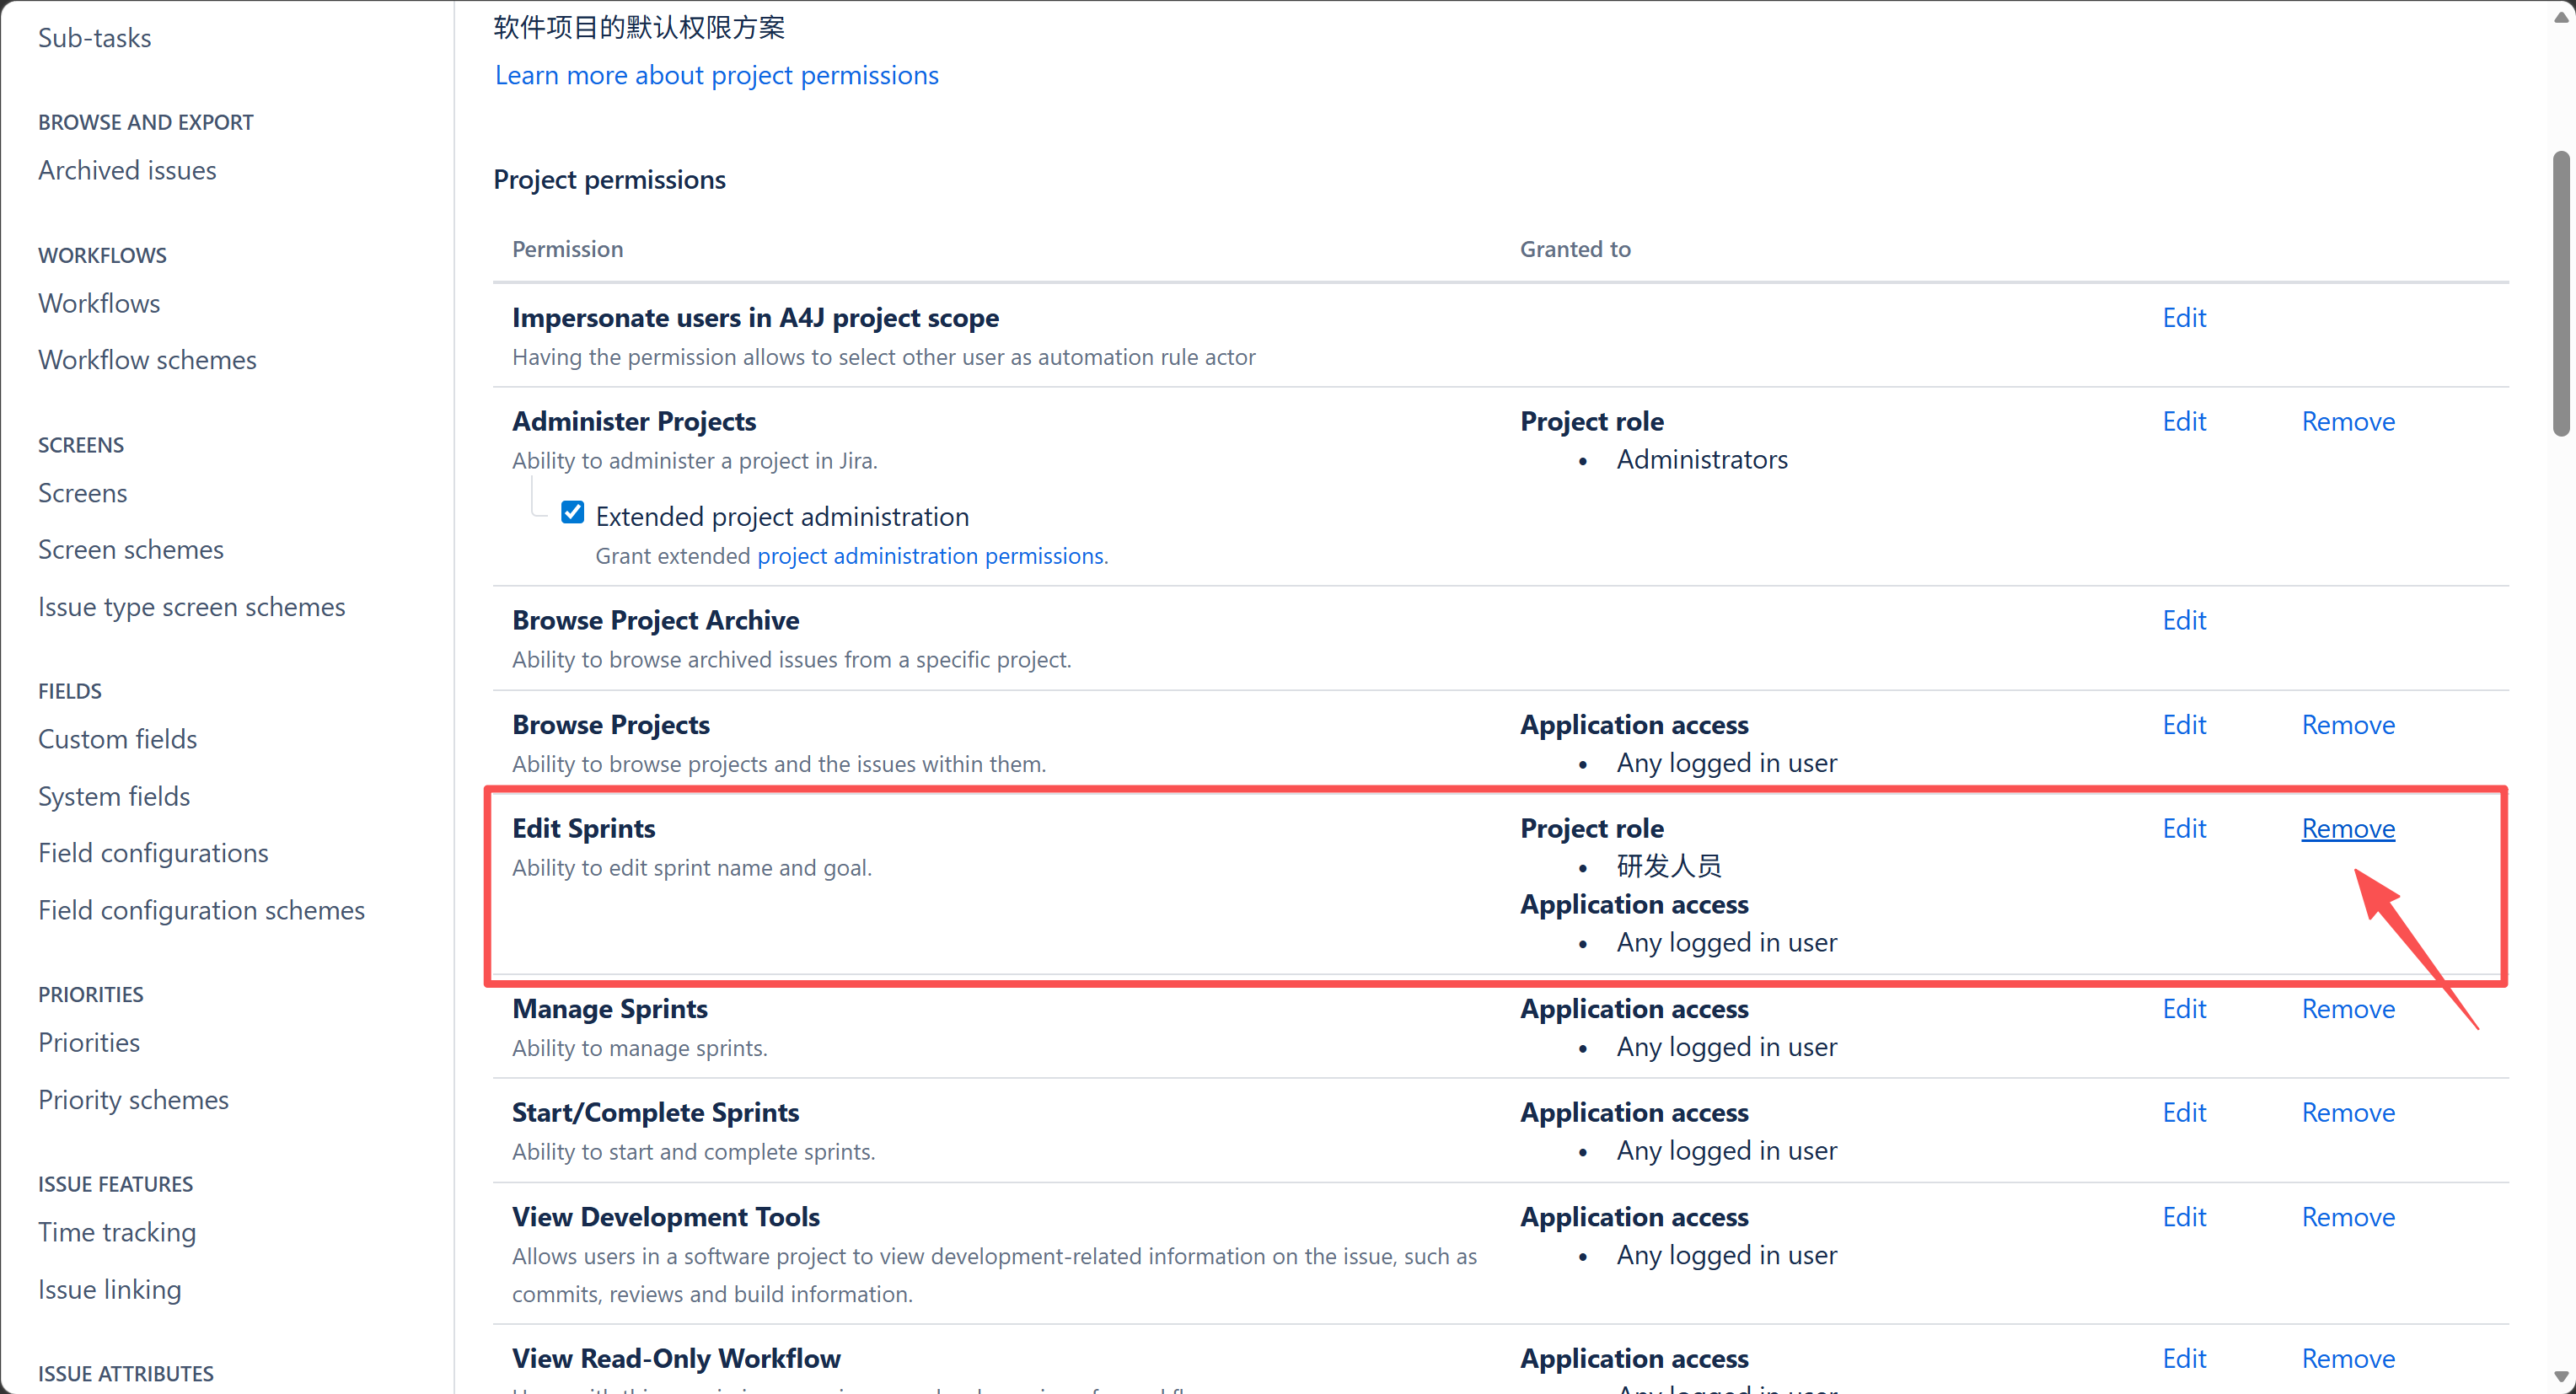The width and height of the screenshot is (2576, 1394).
Task: Open Time tracking settings
Action: pos(117,1232)
